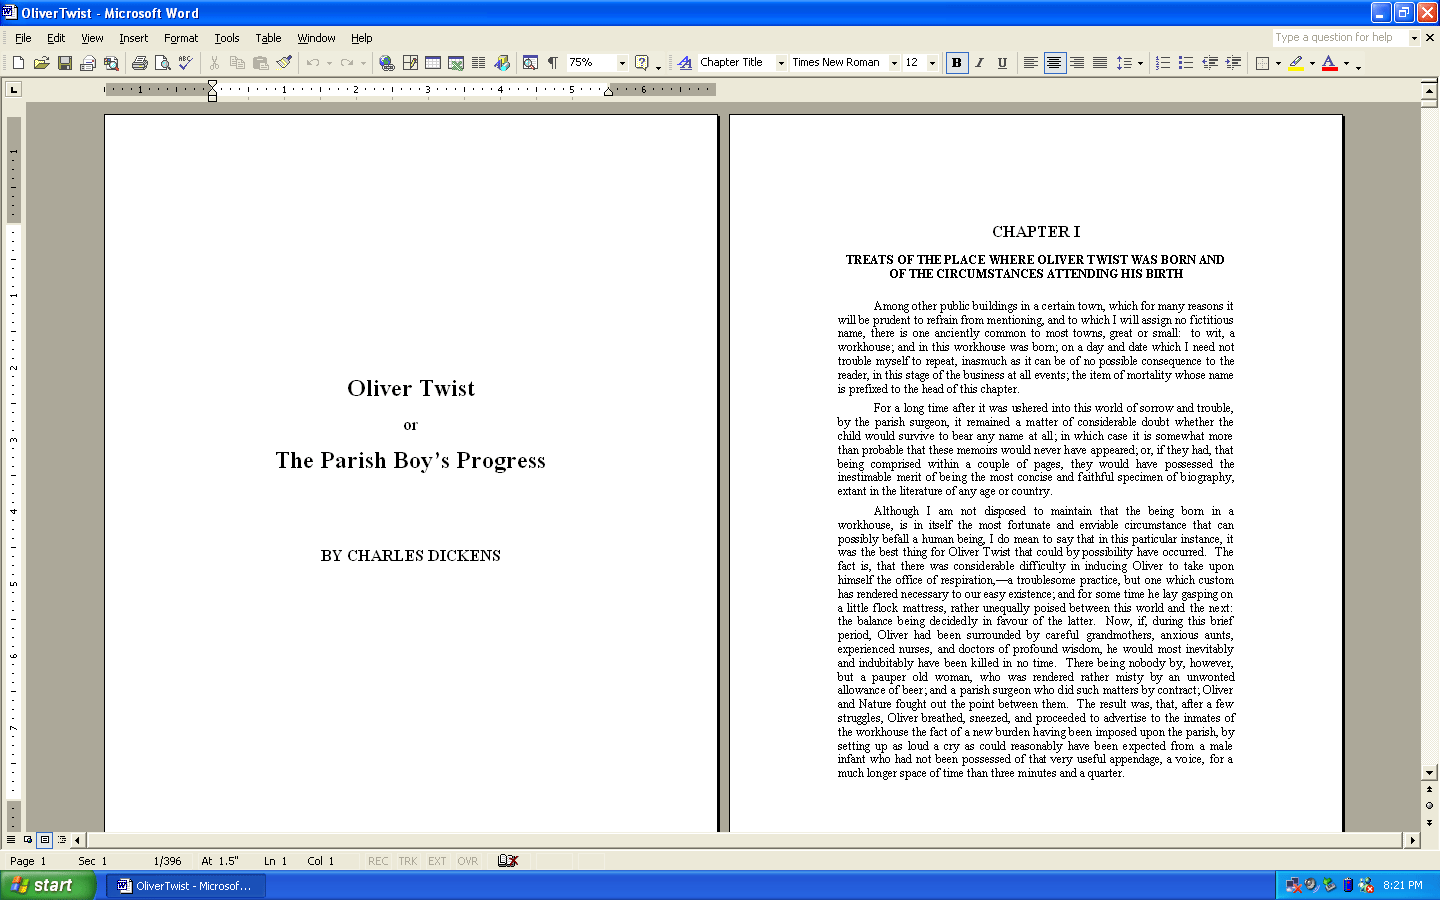Click the OVR overtype status indicator
1440x900 pixels.
[x=468, y=861]
